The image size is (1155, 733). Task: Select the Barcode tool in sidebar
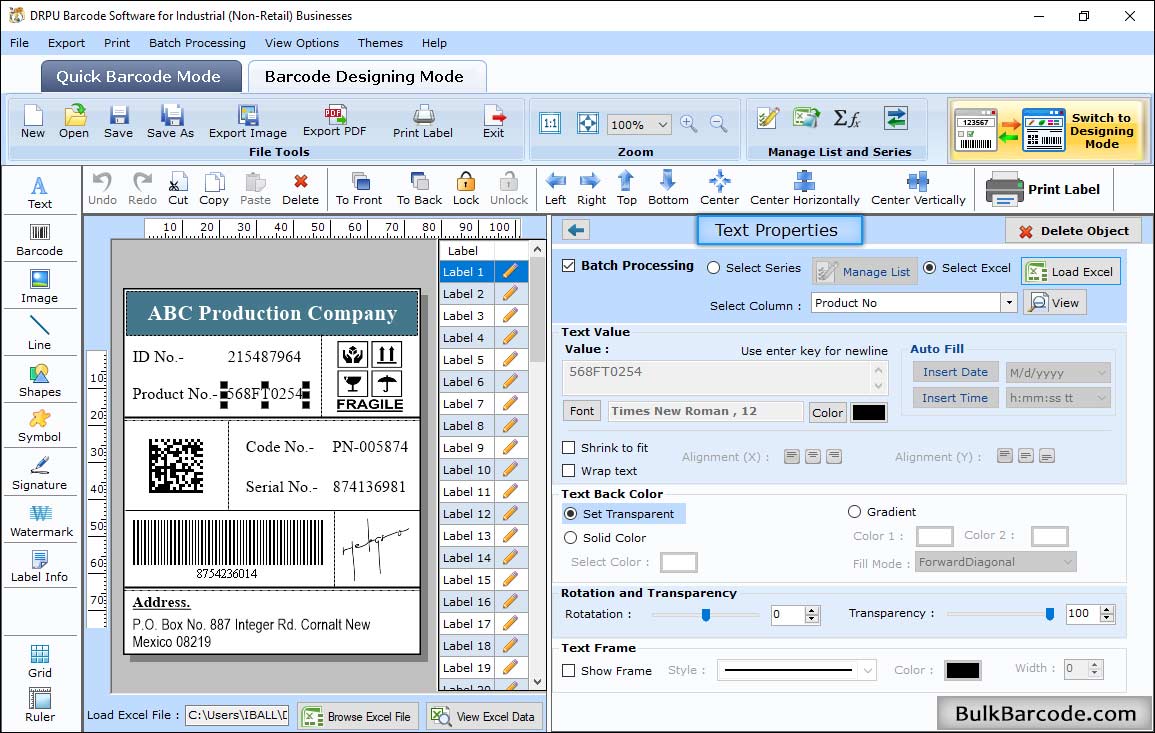pyautogui.click(x=40, y=240)
